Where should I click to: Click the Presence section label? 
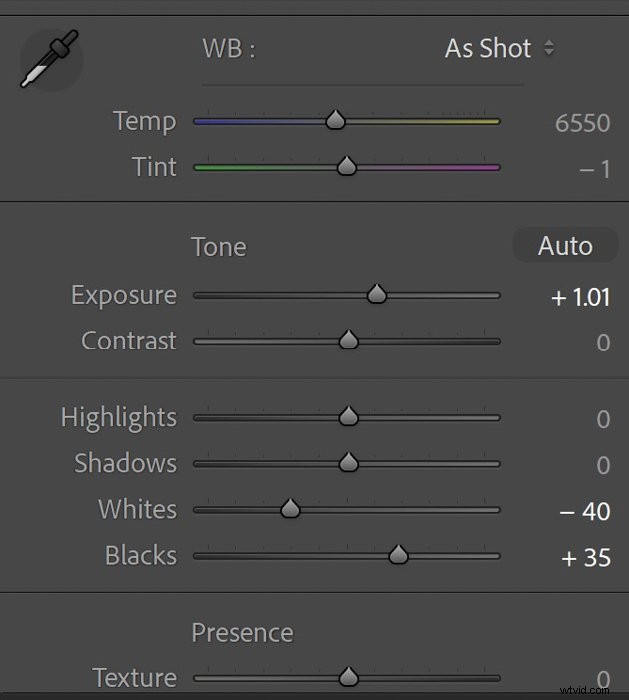coord(242,633)
